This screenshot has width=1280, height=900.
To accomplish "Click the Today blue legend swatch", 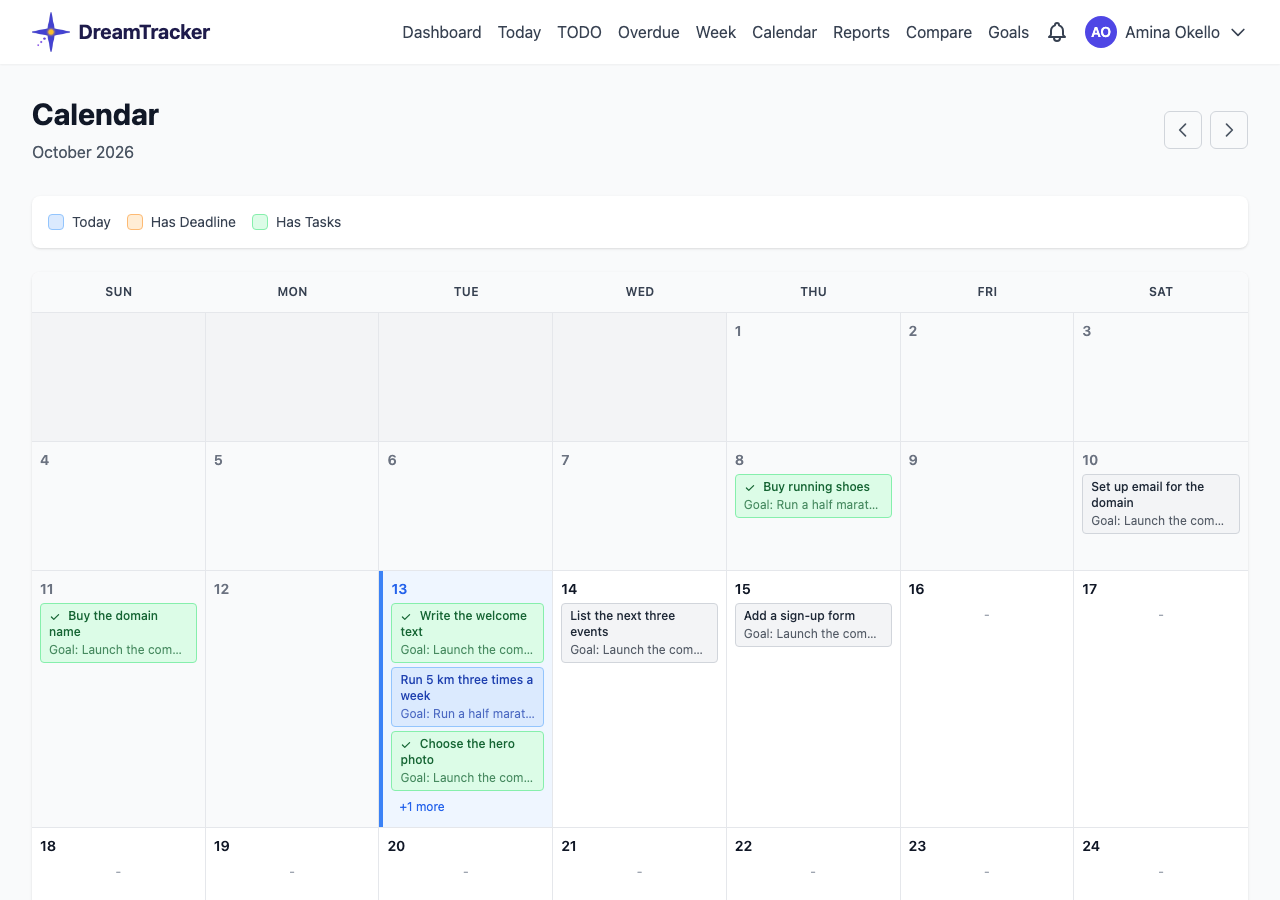I will 56,222.
